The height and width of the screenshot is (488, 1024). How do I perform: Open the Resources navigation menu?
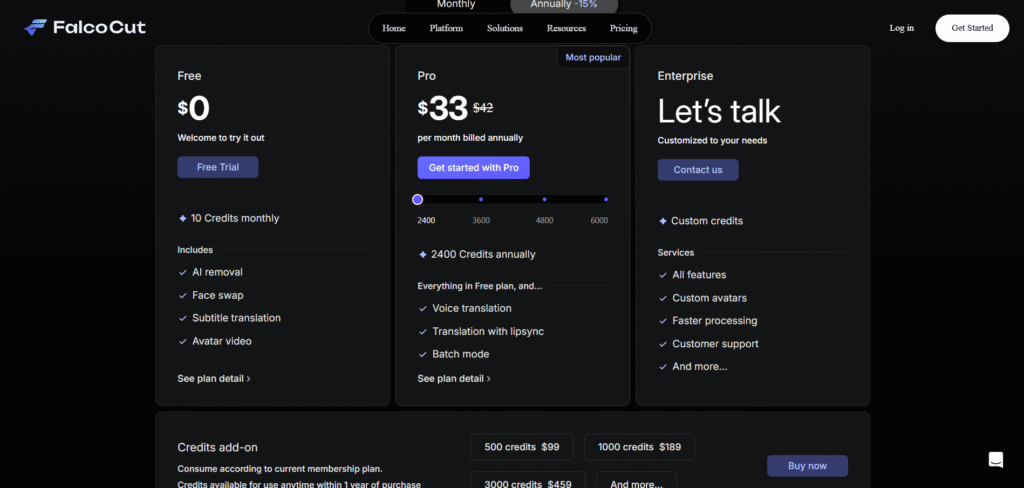(x=566, y=28)
